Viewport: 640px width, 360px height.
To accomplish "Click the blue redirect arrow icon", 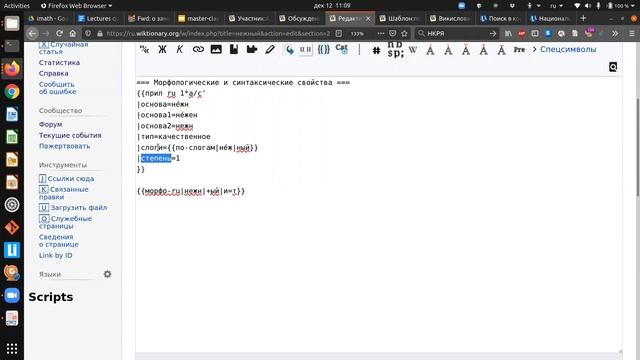I will [289, 50].
